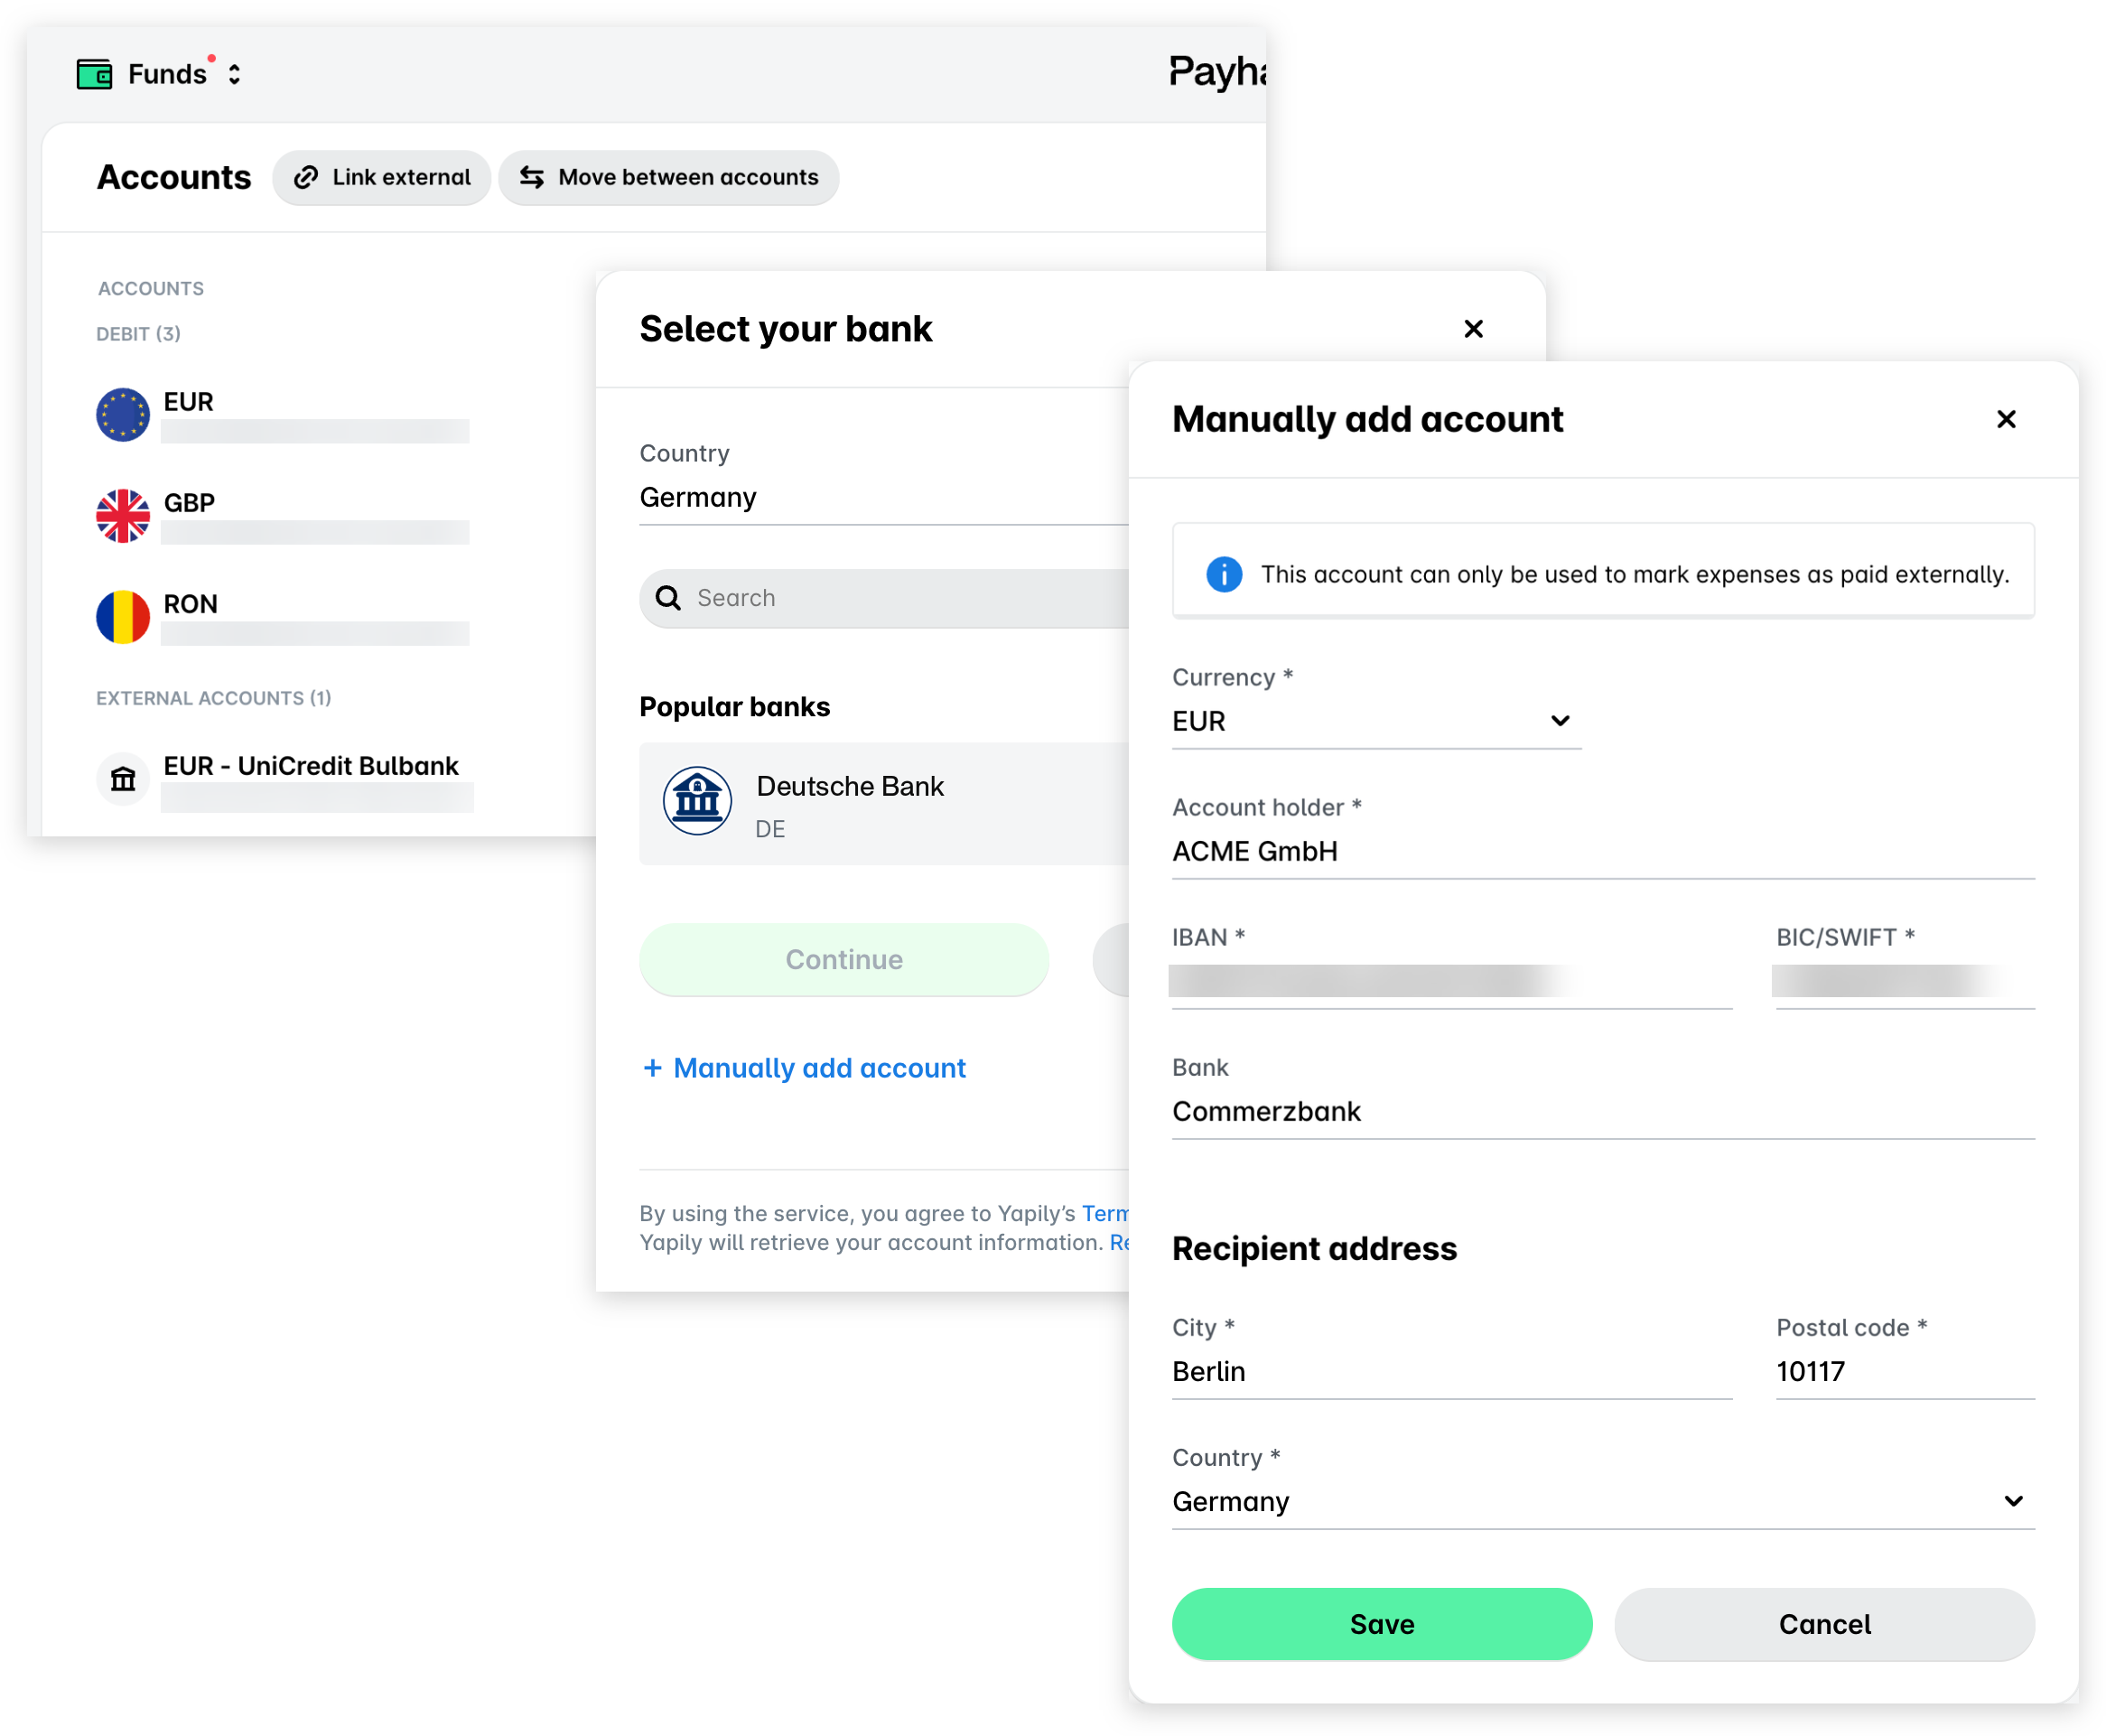This screenshot has height=1736, width=2106.
Task: Click Move between accounts button
Action: [668, 177]
